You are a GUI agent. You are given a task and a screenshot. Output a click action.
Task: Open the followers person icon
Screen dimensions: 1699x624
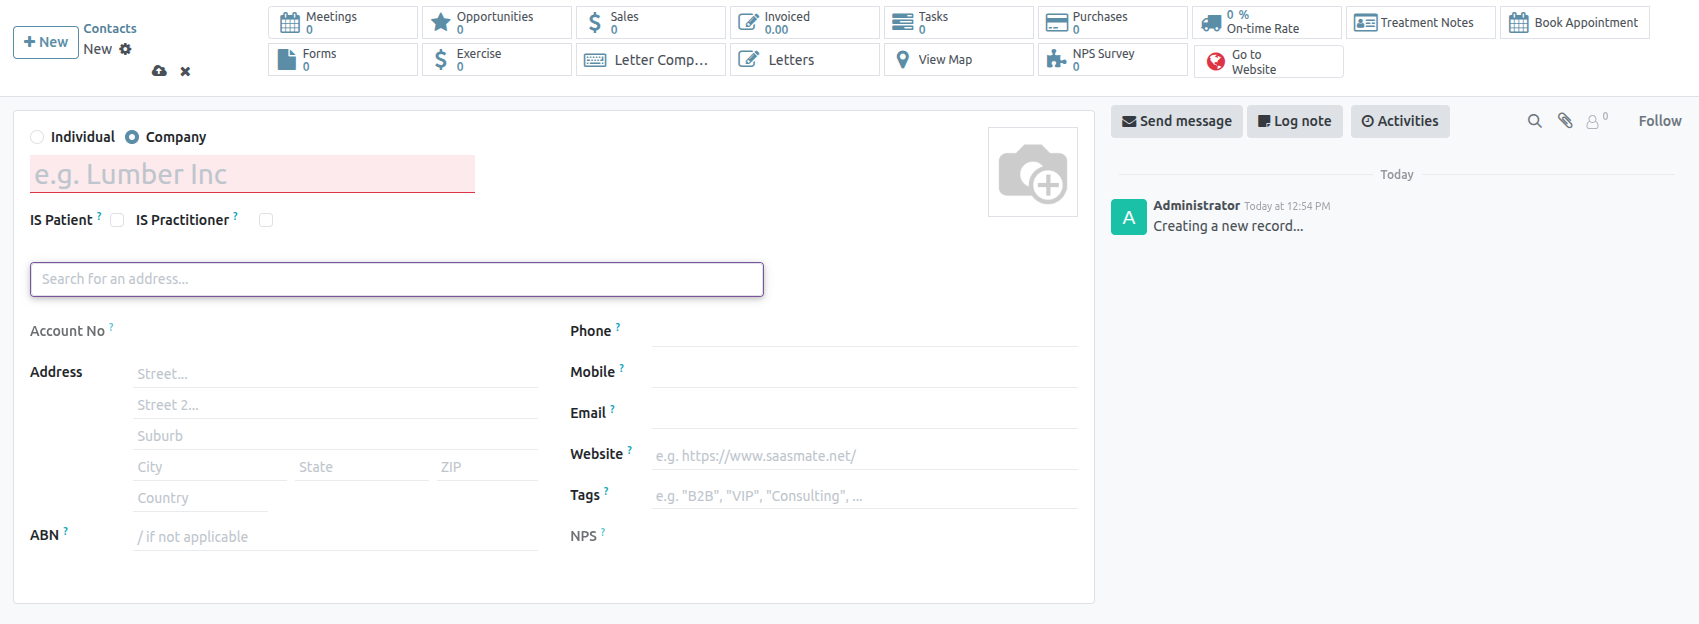coord(1593,121)
